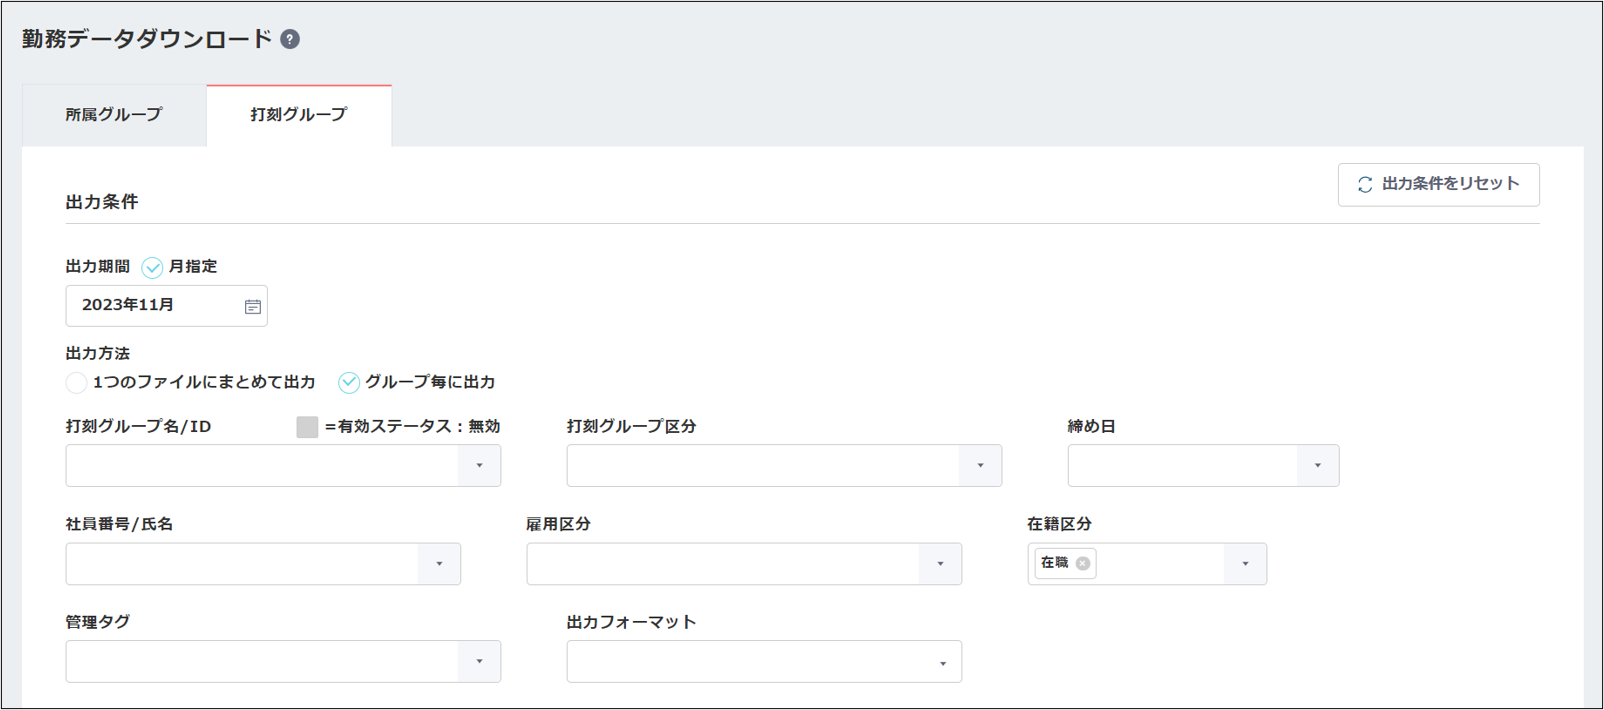Screen dimensions: 1604x710
Task: Open the 社員番号/氏名 dropdown arrow
Action: 439,564
